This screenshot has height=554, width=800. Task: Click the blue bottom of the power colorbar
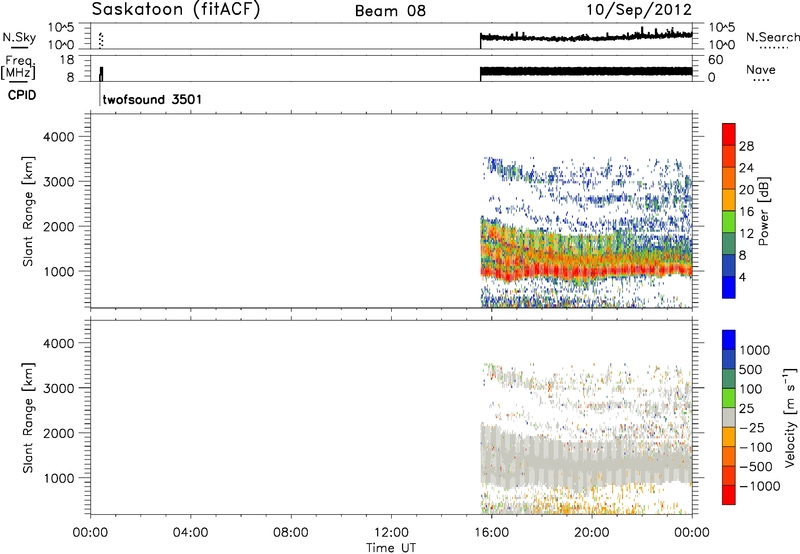click(x=729, y=287)
